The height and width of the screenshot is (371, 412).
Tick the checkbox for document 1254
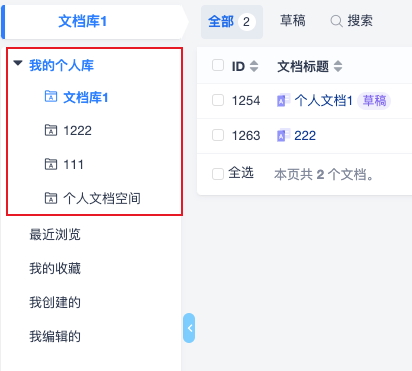218,100
